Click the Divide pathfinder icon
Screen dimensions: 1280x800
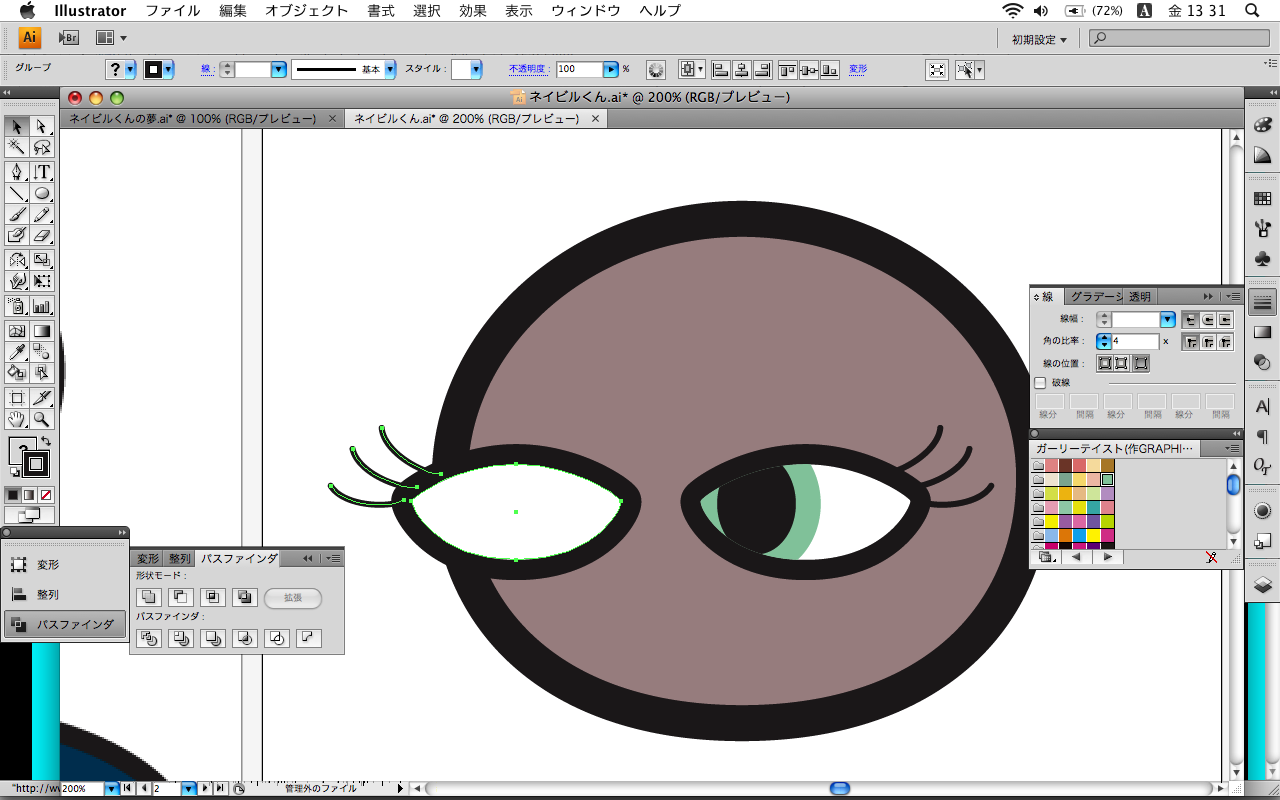coord(149,638)
